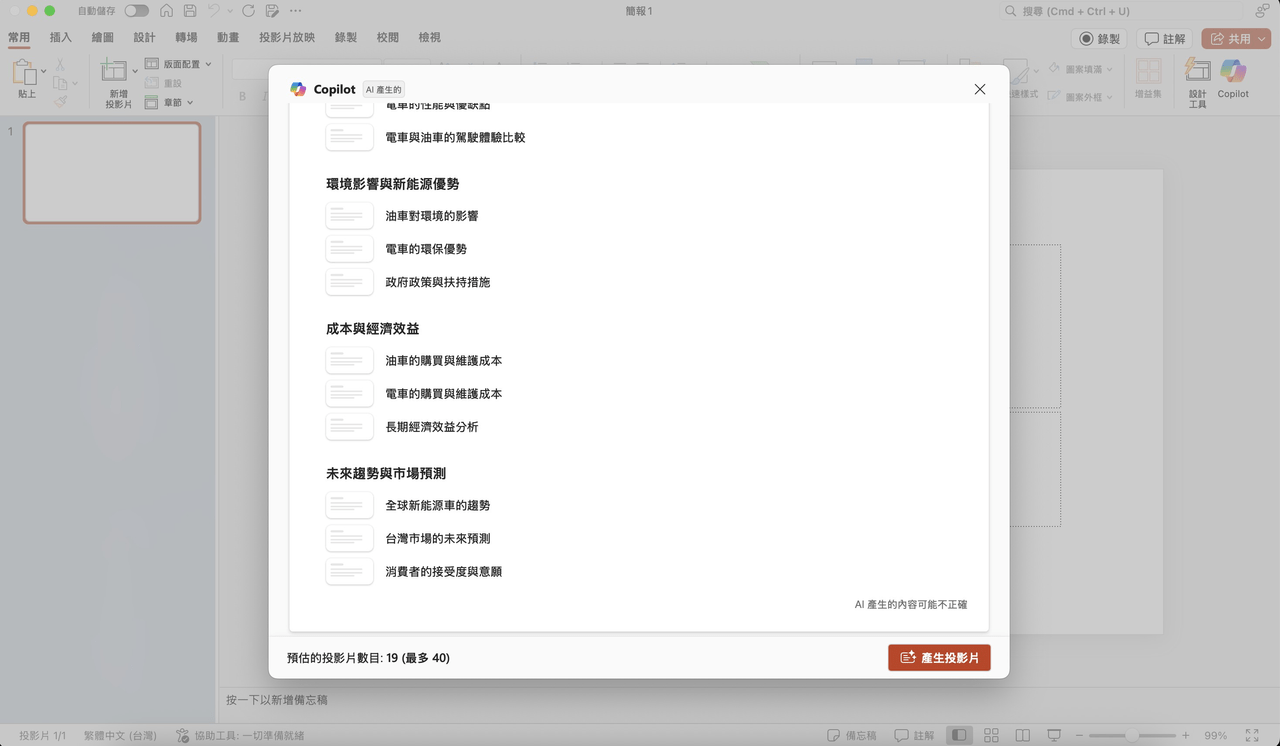Screen dimensions: 1280x746
Task: Open the Layout (版面配置) dropdown
Action: tap(179, 64)
